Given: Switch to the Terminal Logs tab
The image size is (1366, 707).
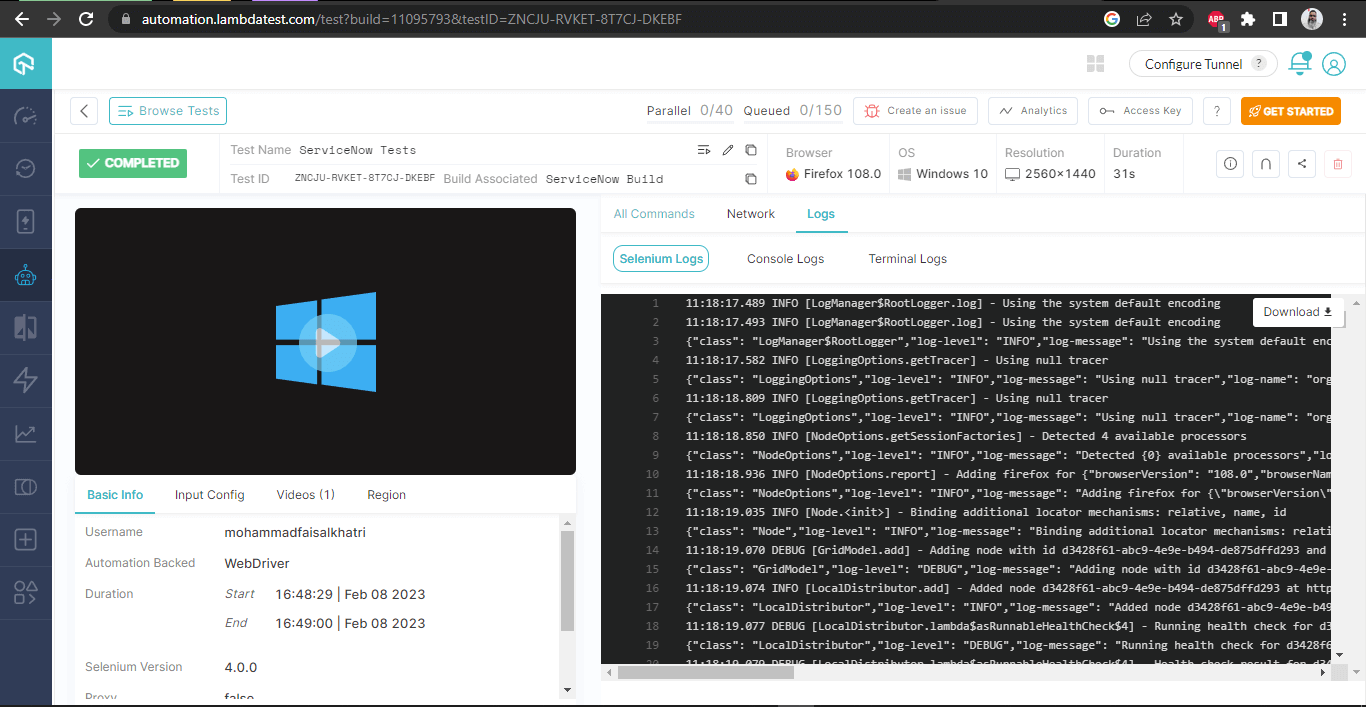Looking at the screenshot, I should [x=907, y=258].
